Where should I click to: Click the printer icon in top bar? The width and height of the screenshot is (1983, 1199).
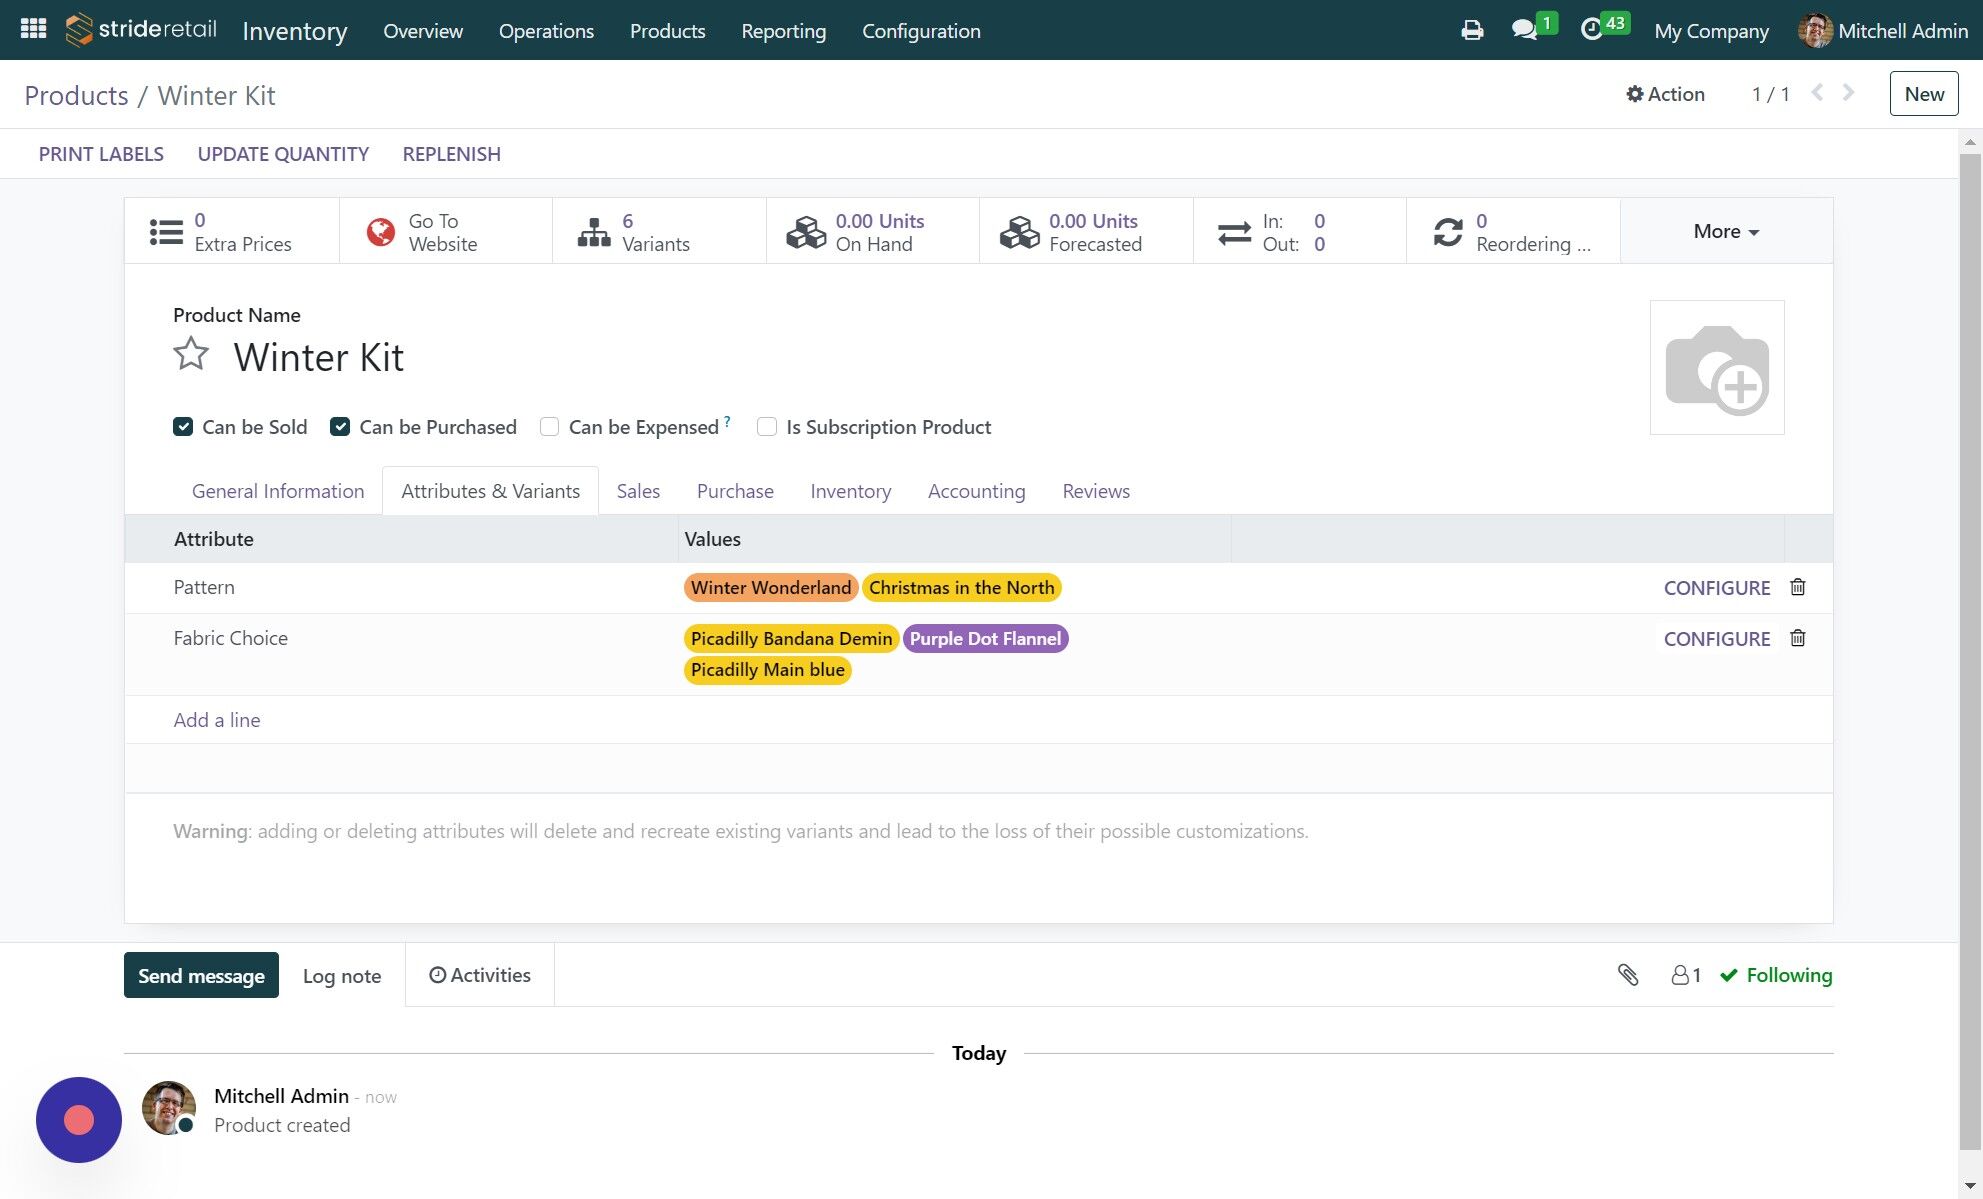pyautogui.click(x=1472, y=30)
